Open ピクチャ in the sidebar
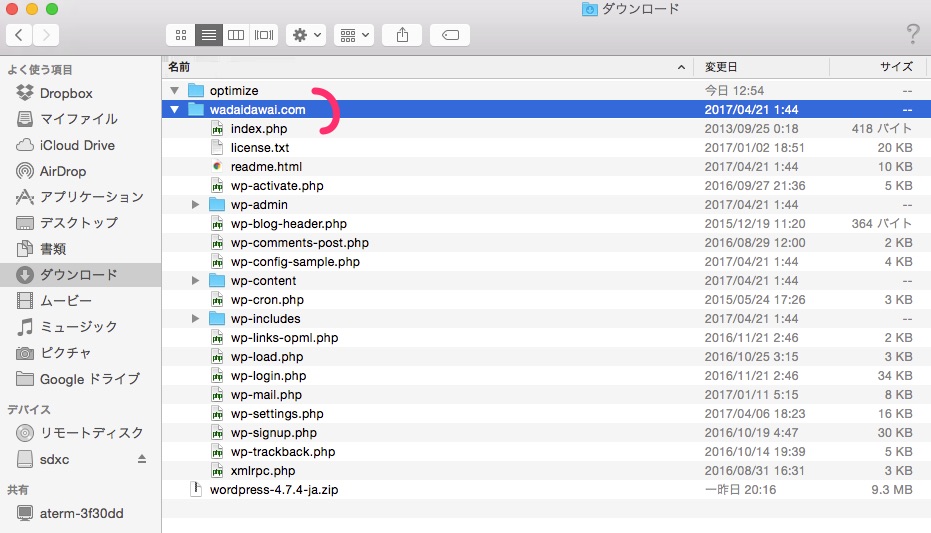 [x=53, y=353]
